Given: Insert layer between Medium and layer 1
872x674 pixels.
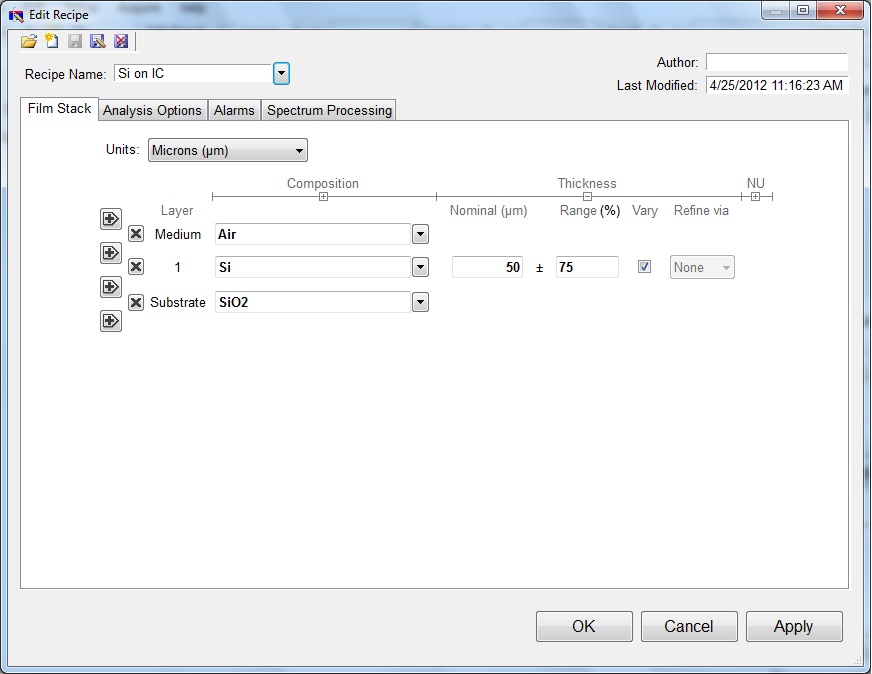Looking at the screenshot, I should pyautogui.click(x=111, y=253).
